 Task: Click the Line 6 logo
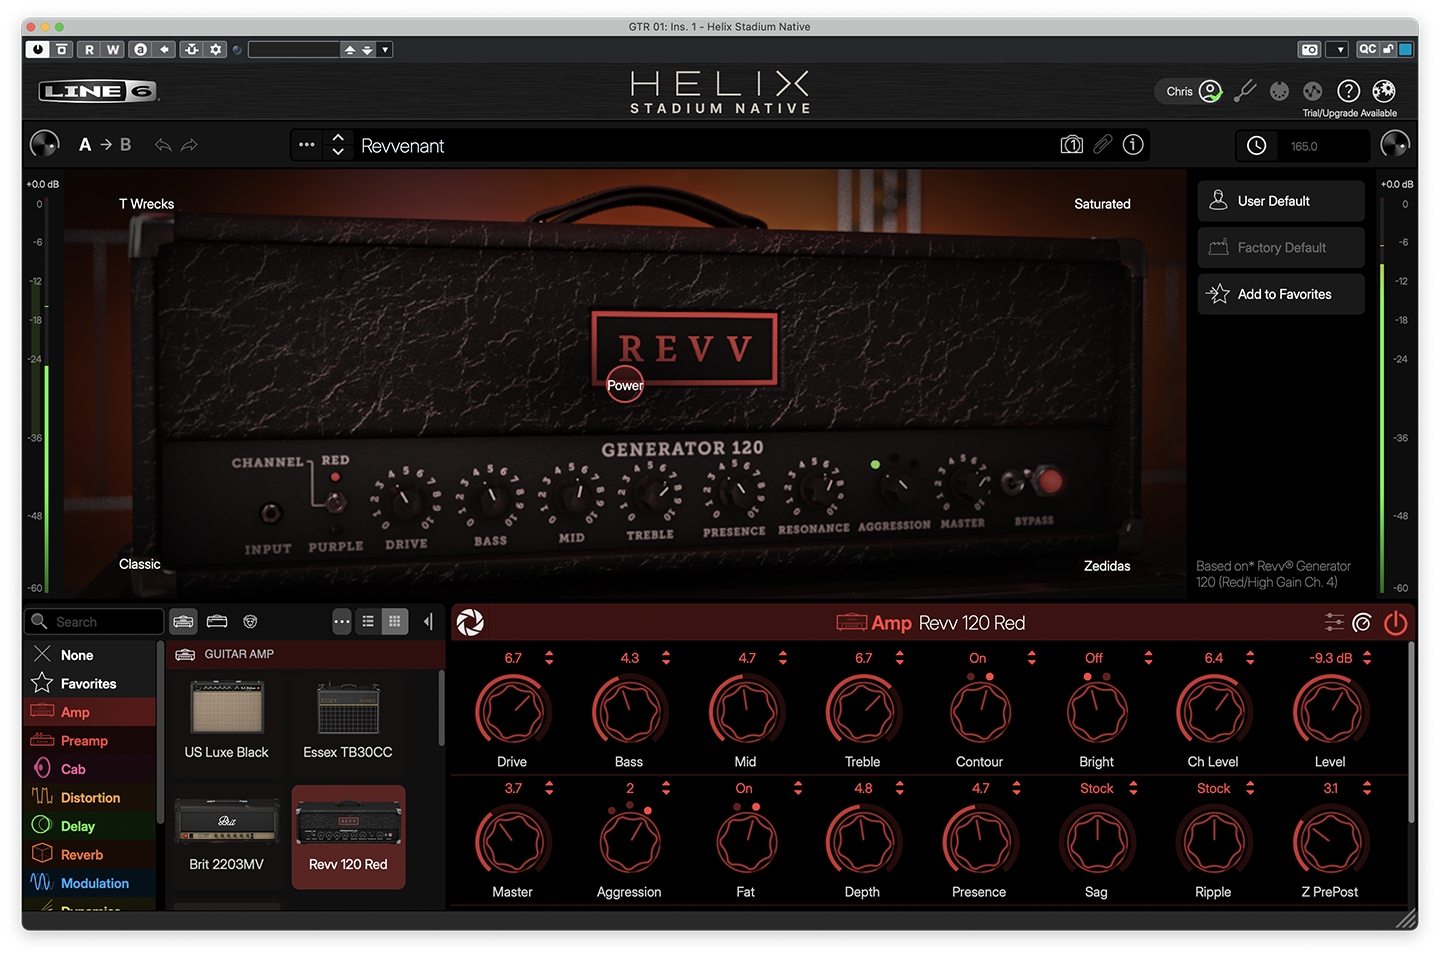(98, 92)
